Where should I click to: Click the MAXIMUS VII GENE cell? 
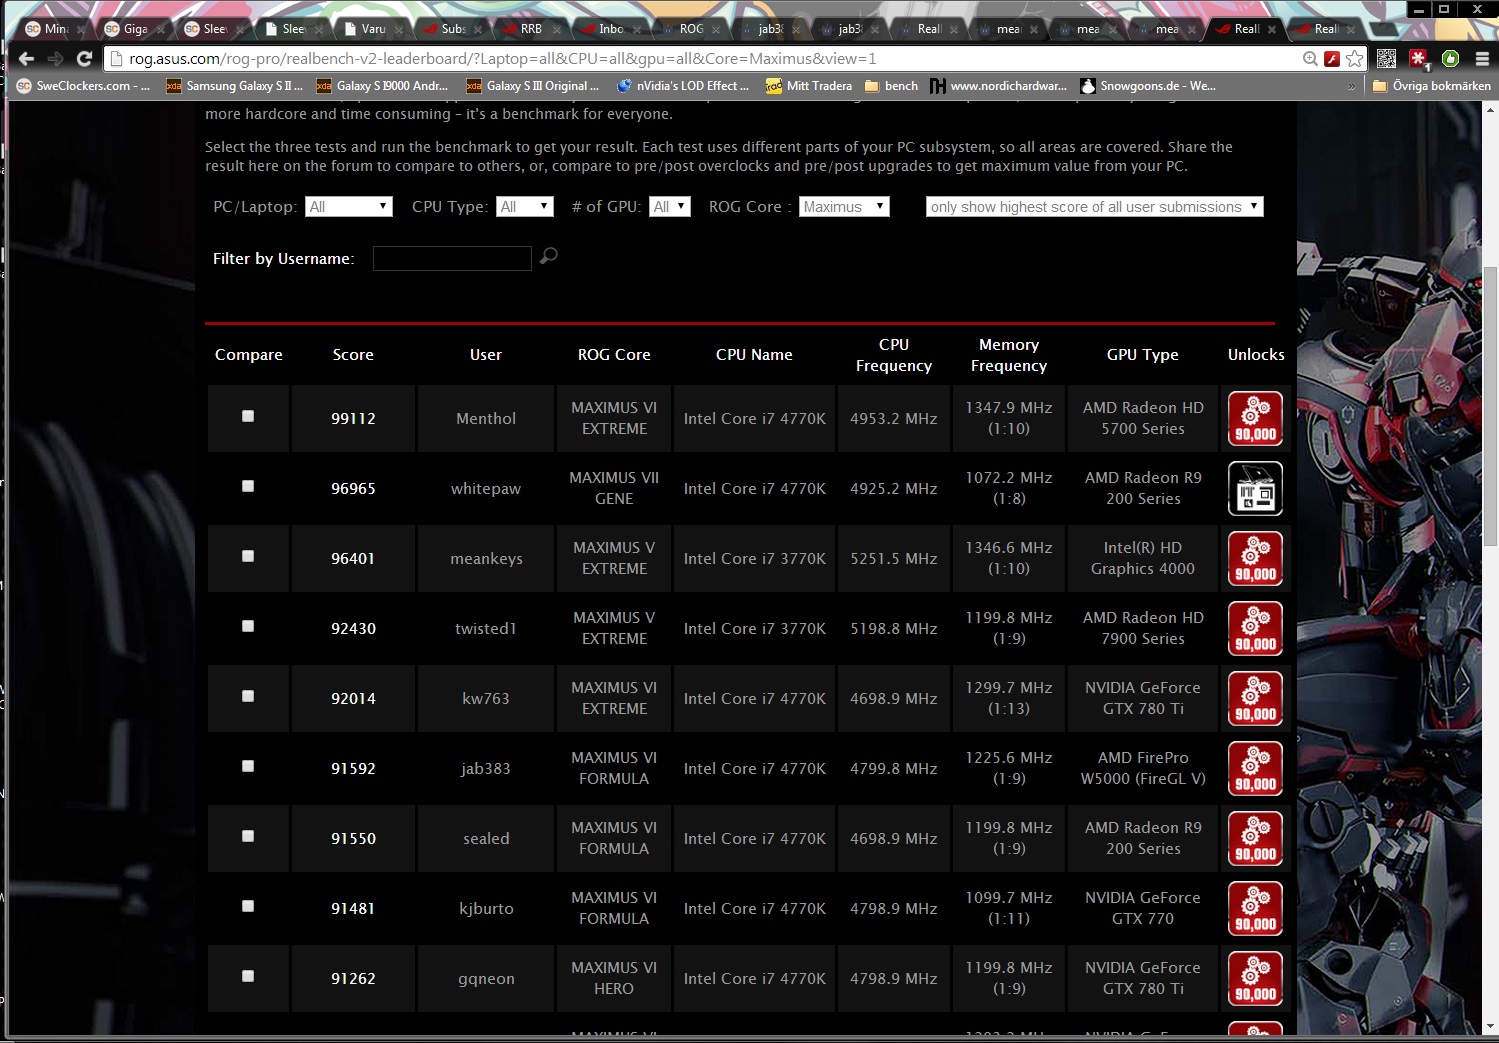tap(614, 488)
